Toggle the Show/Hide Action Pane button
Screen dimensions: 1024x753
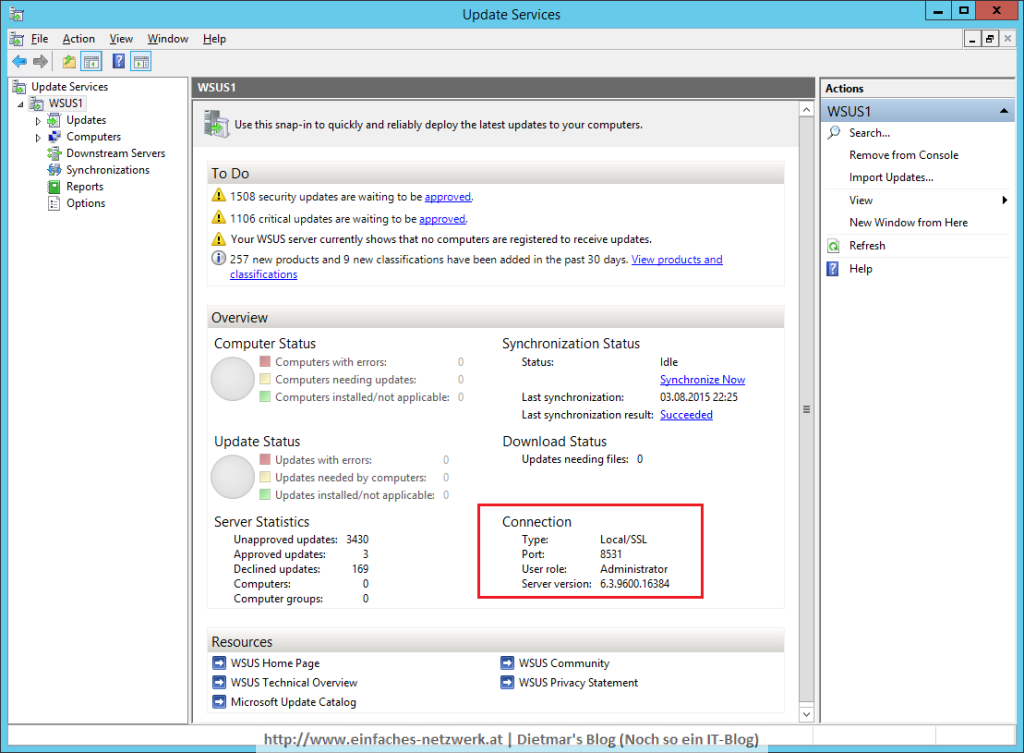[141, 61]
